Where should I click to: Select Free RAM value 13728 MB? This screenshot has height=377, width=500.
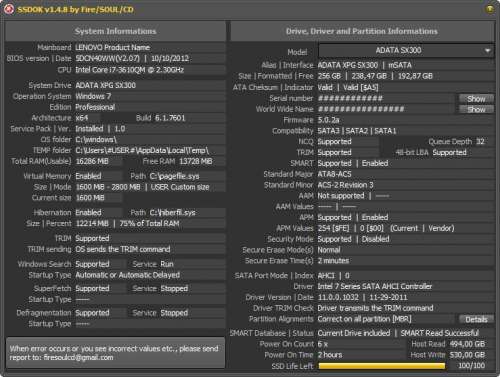196,161
